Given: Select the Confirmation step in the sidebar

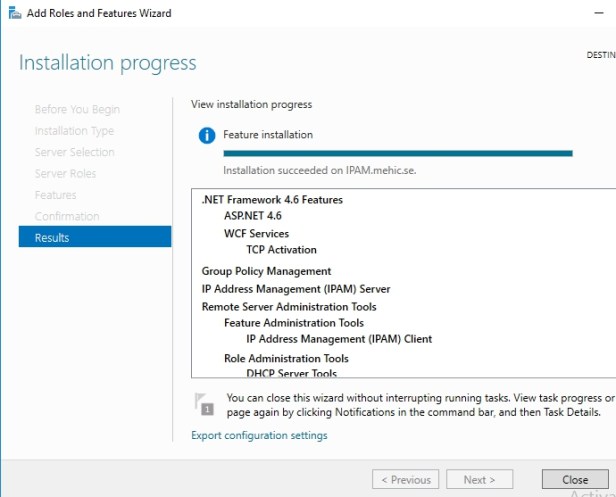Looking at the screenshot, I should tap(67, 216).
